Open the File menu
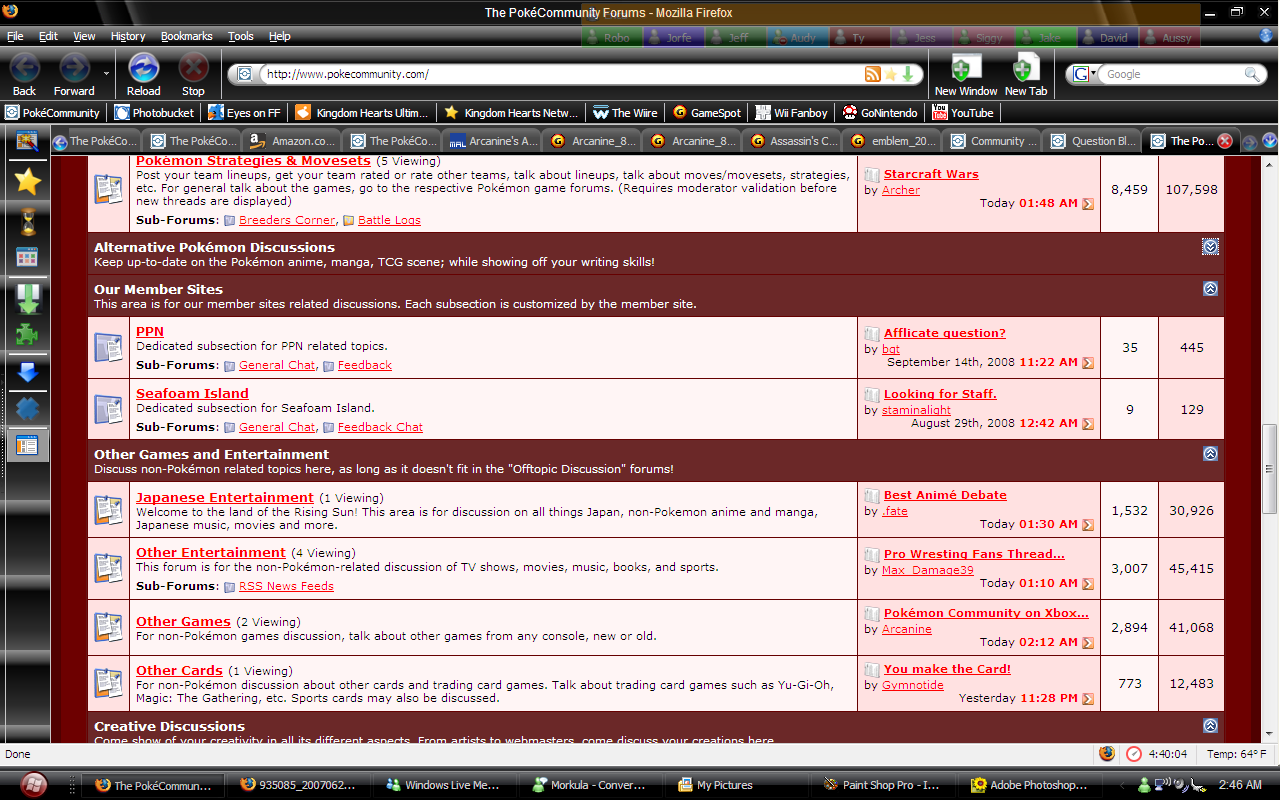 point(15,36)
